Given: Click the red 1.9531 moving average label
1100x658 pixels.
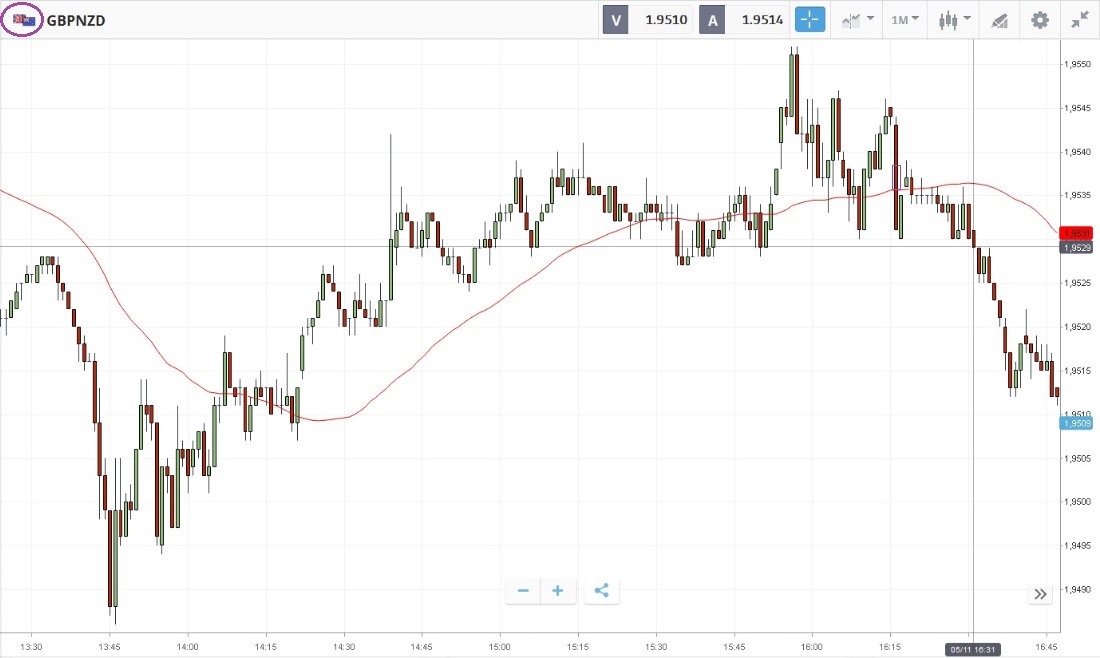Looking at the screenshot, I should pos(1076,233).
